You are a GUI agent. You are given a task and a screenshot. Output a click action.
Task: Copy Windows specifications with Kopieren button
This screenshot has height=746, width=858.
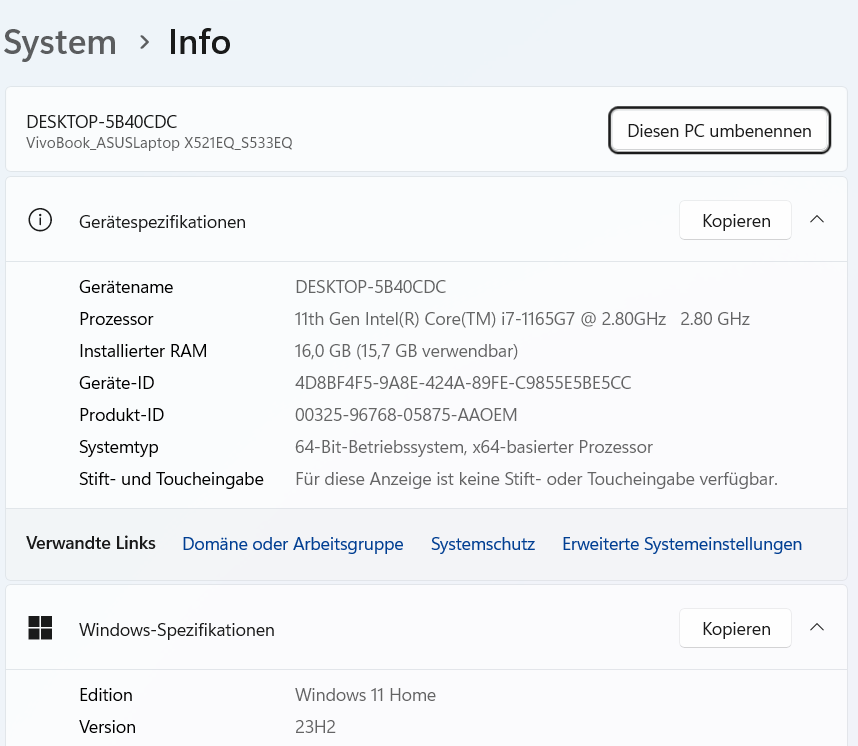(x=735, y=628)
